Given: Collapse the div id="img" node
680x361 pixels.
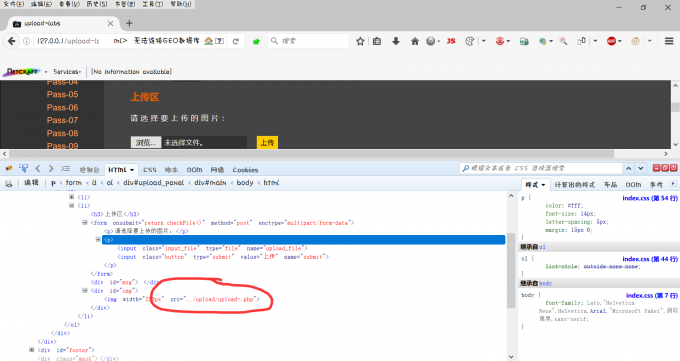Looking at the screenshot, I should tap(85, 290).
